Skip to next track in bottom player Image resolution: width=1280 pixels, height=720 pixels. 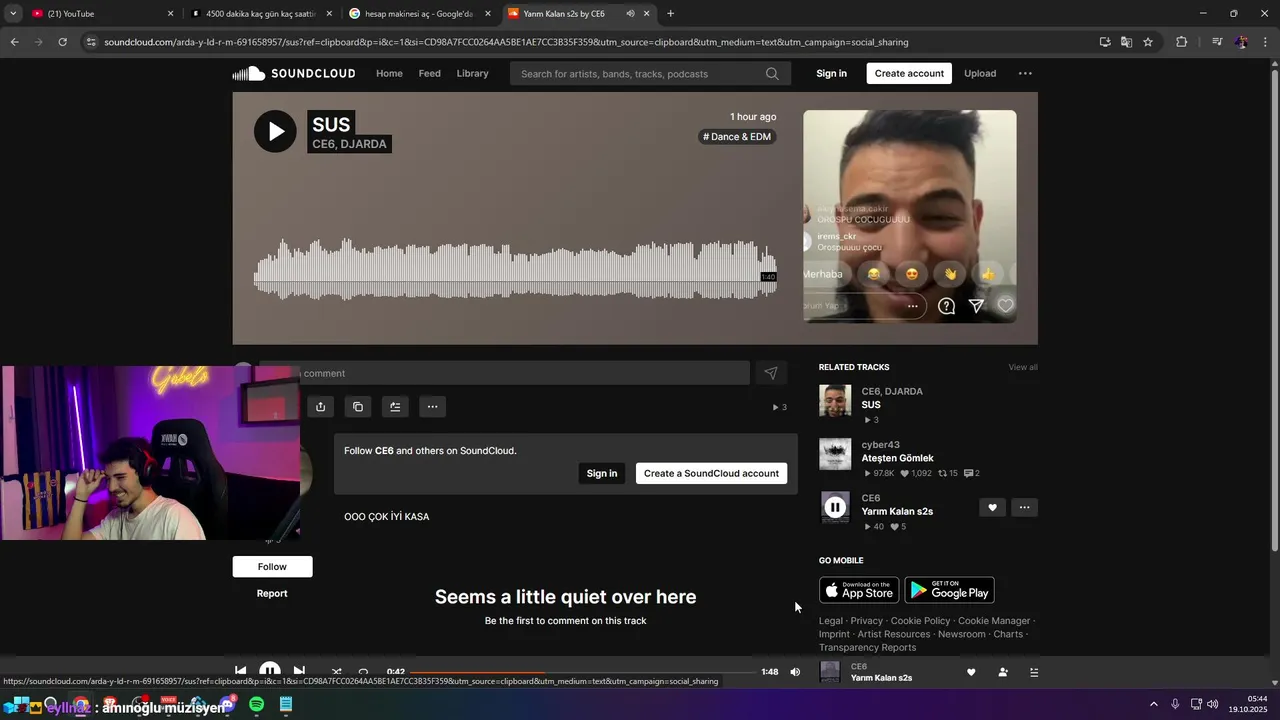click(299, 672)
